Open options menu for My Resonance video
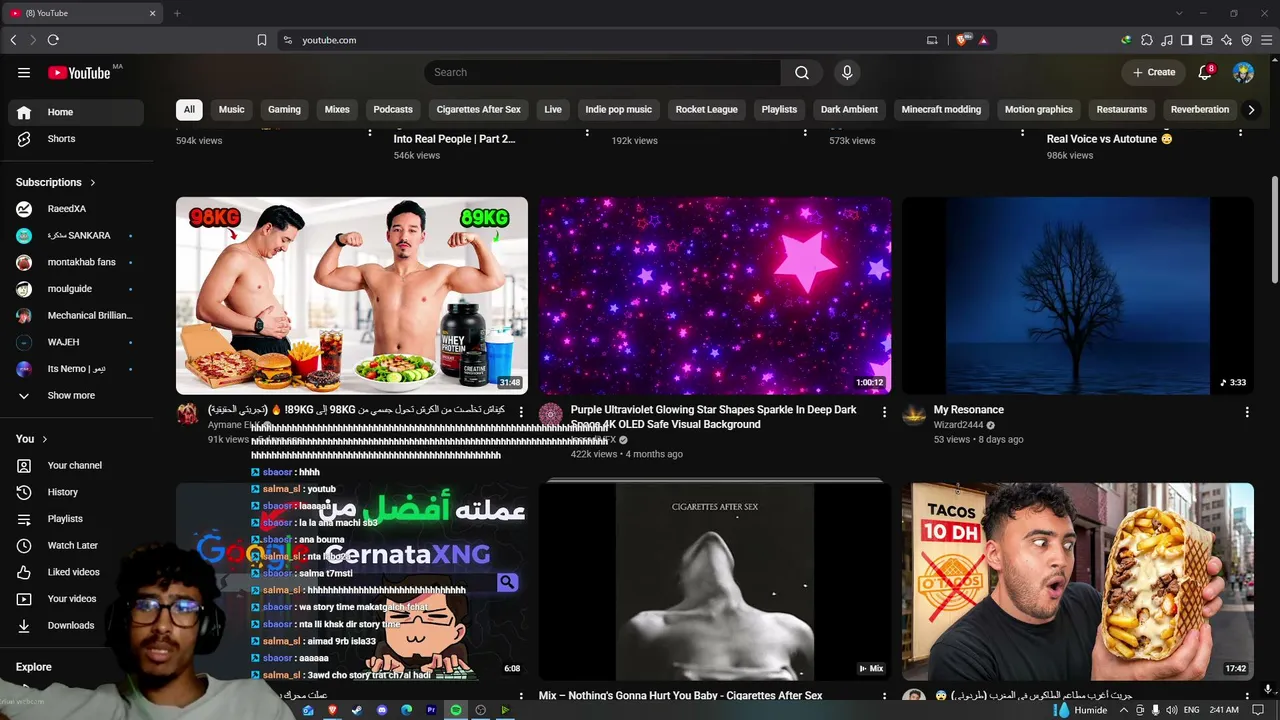This screenshot has width=1280, height=720. 1247,412
